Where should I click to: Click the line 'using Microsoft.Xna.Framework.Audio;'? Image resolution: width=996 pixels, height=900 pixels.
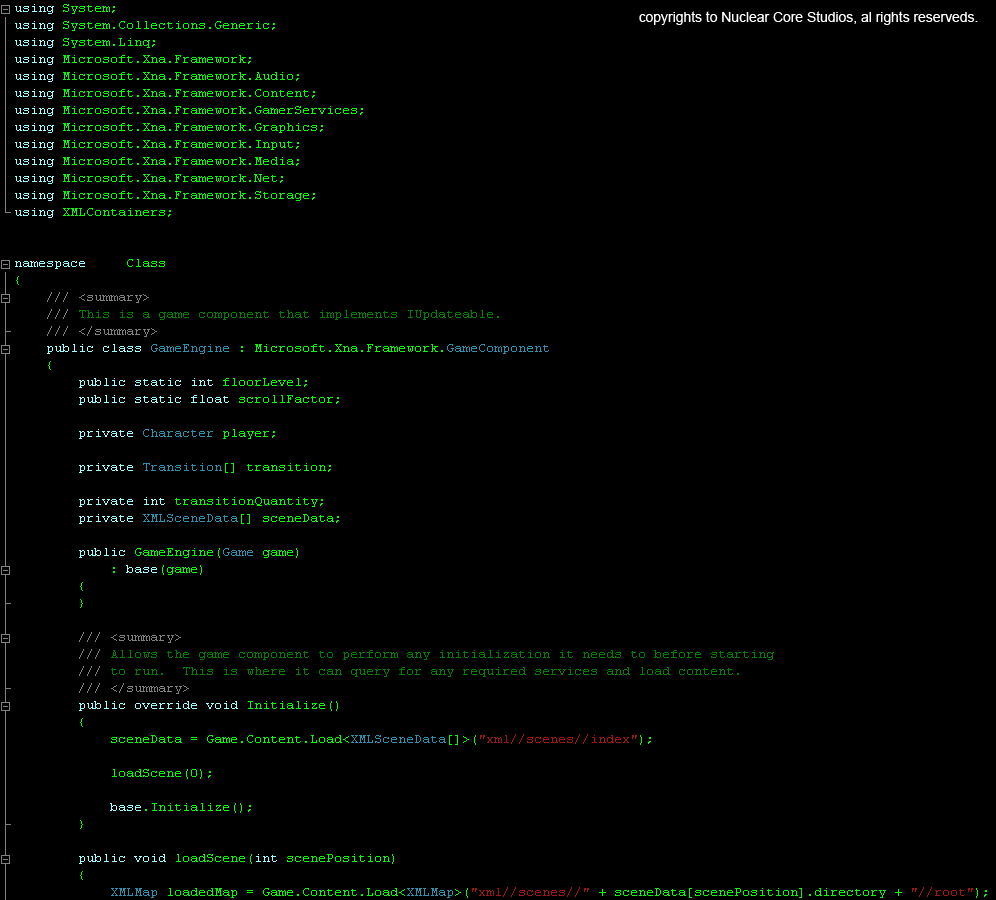[x=158, y=76]
